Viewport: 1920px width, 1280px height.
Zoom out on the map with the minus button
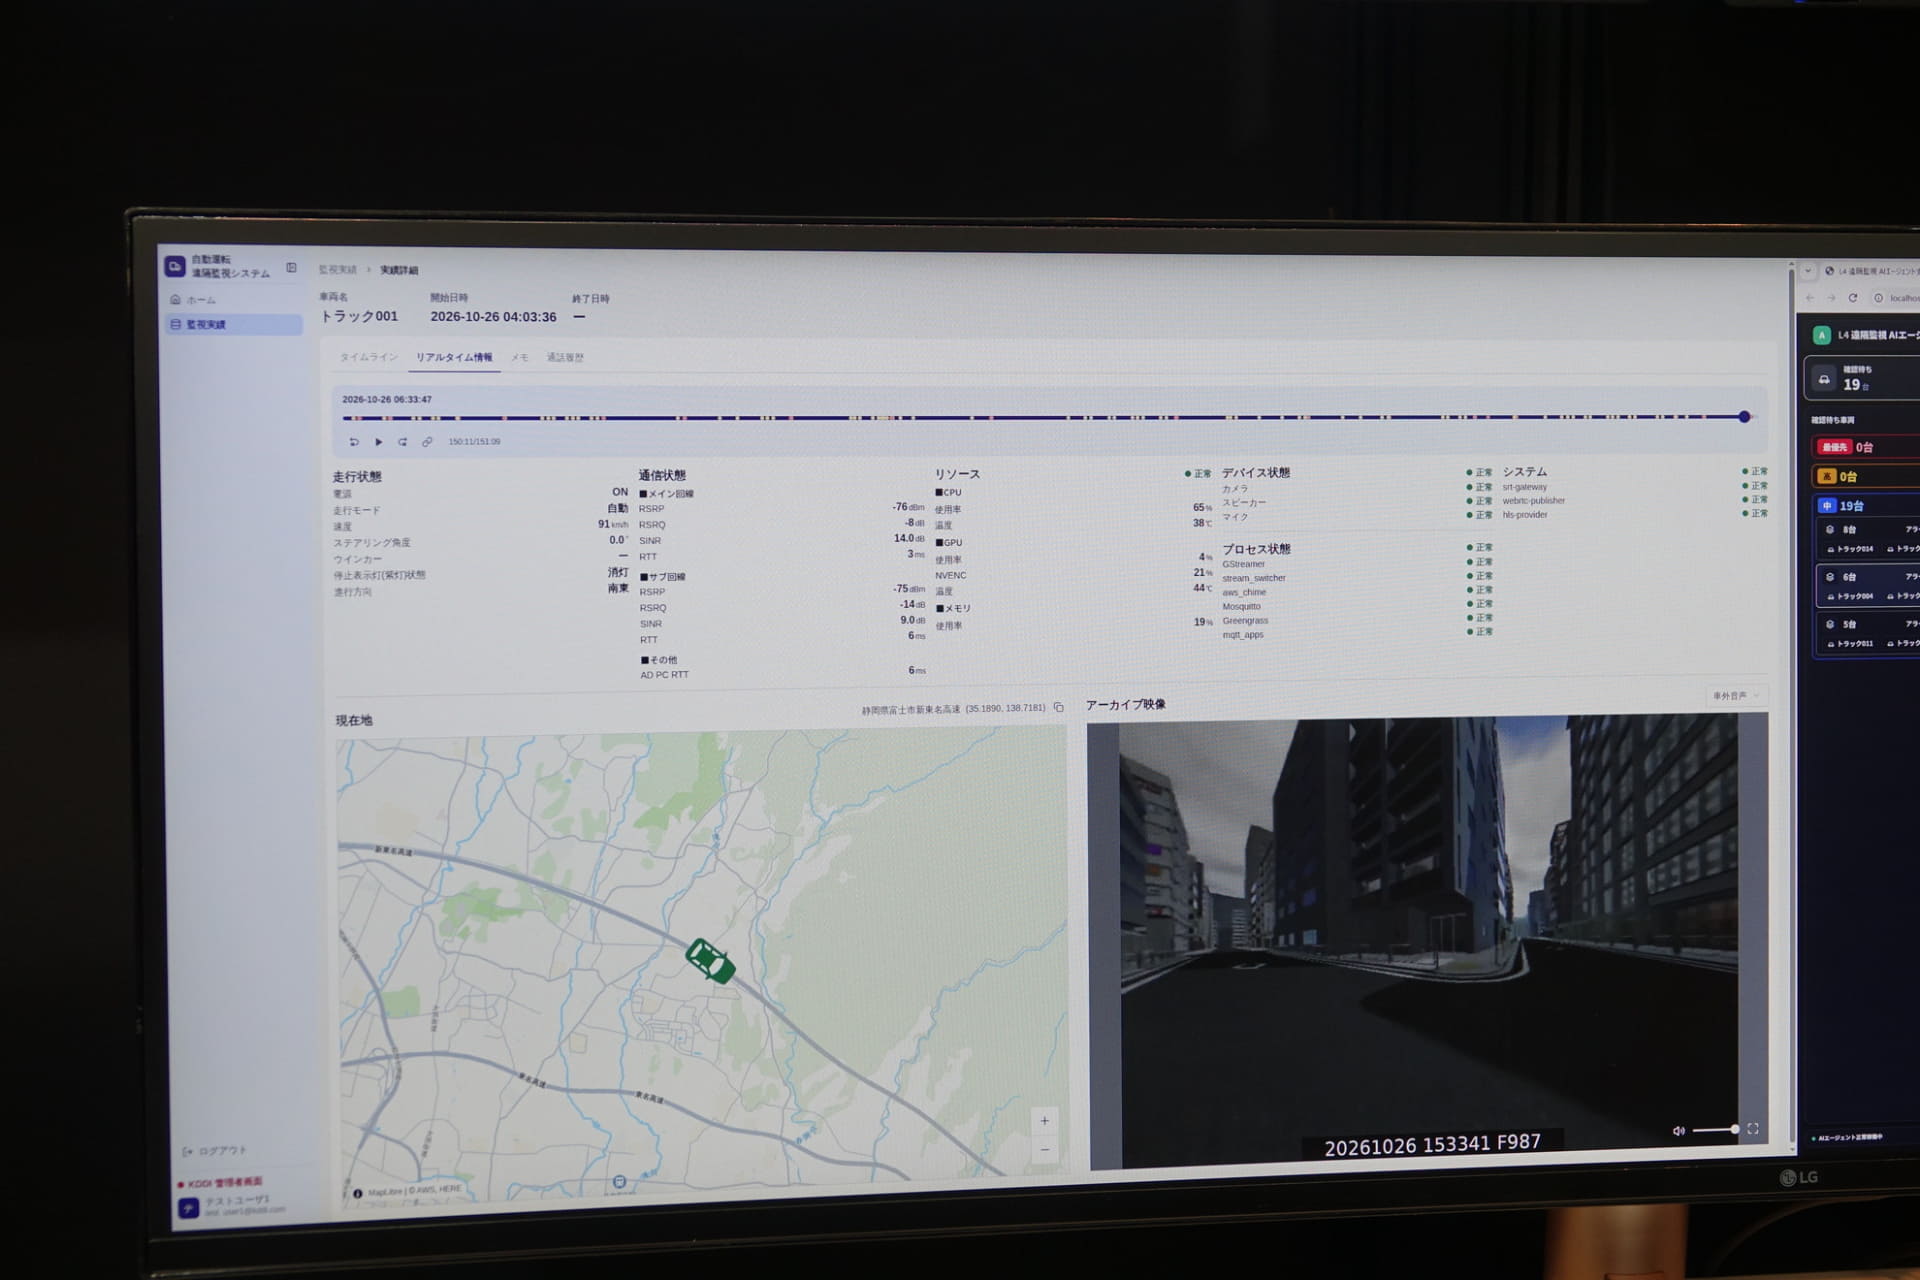click(1045, 1149)
